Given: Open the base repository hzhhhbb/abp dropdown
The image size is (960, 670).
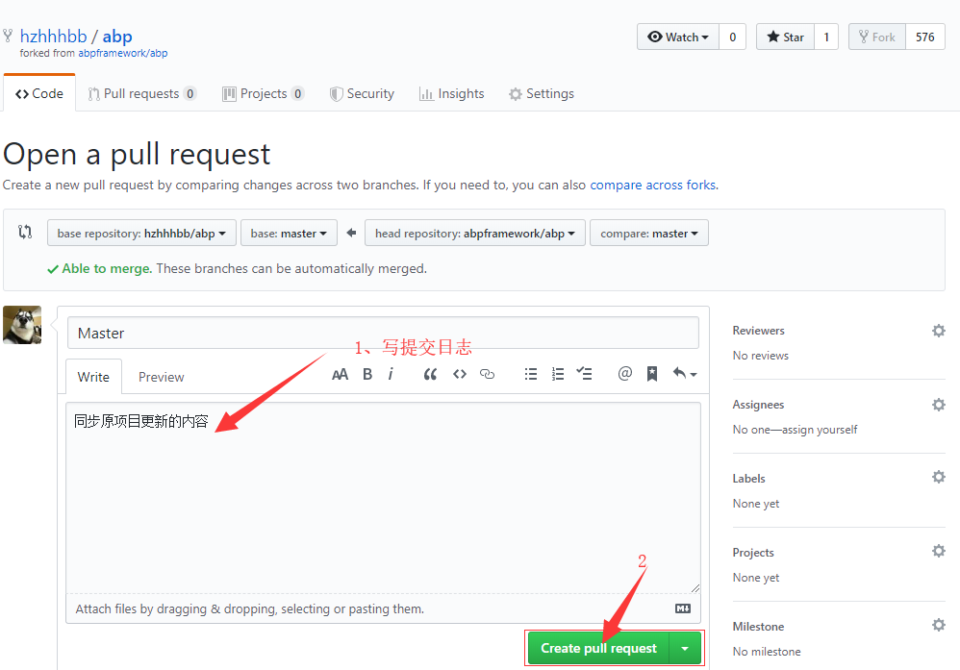Looking at the screenshot, I should click(x=141, y=233).
